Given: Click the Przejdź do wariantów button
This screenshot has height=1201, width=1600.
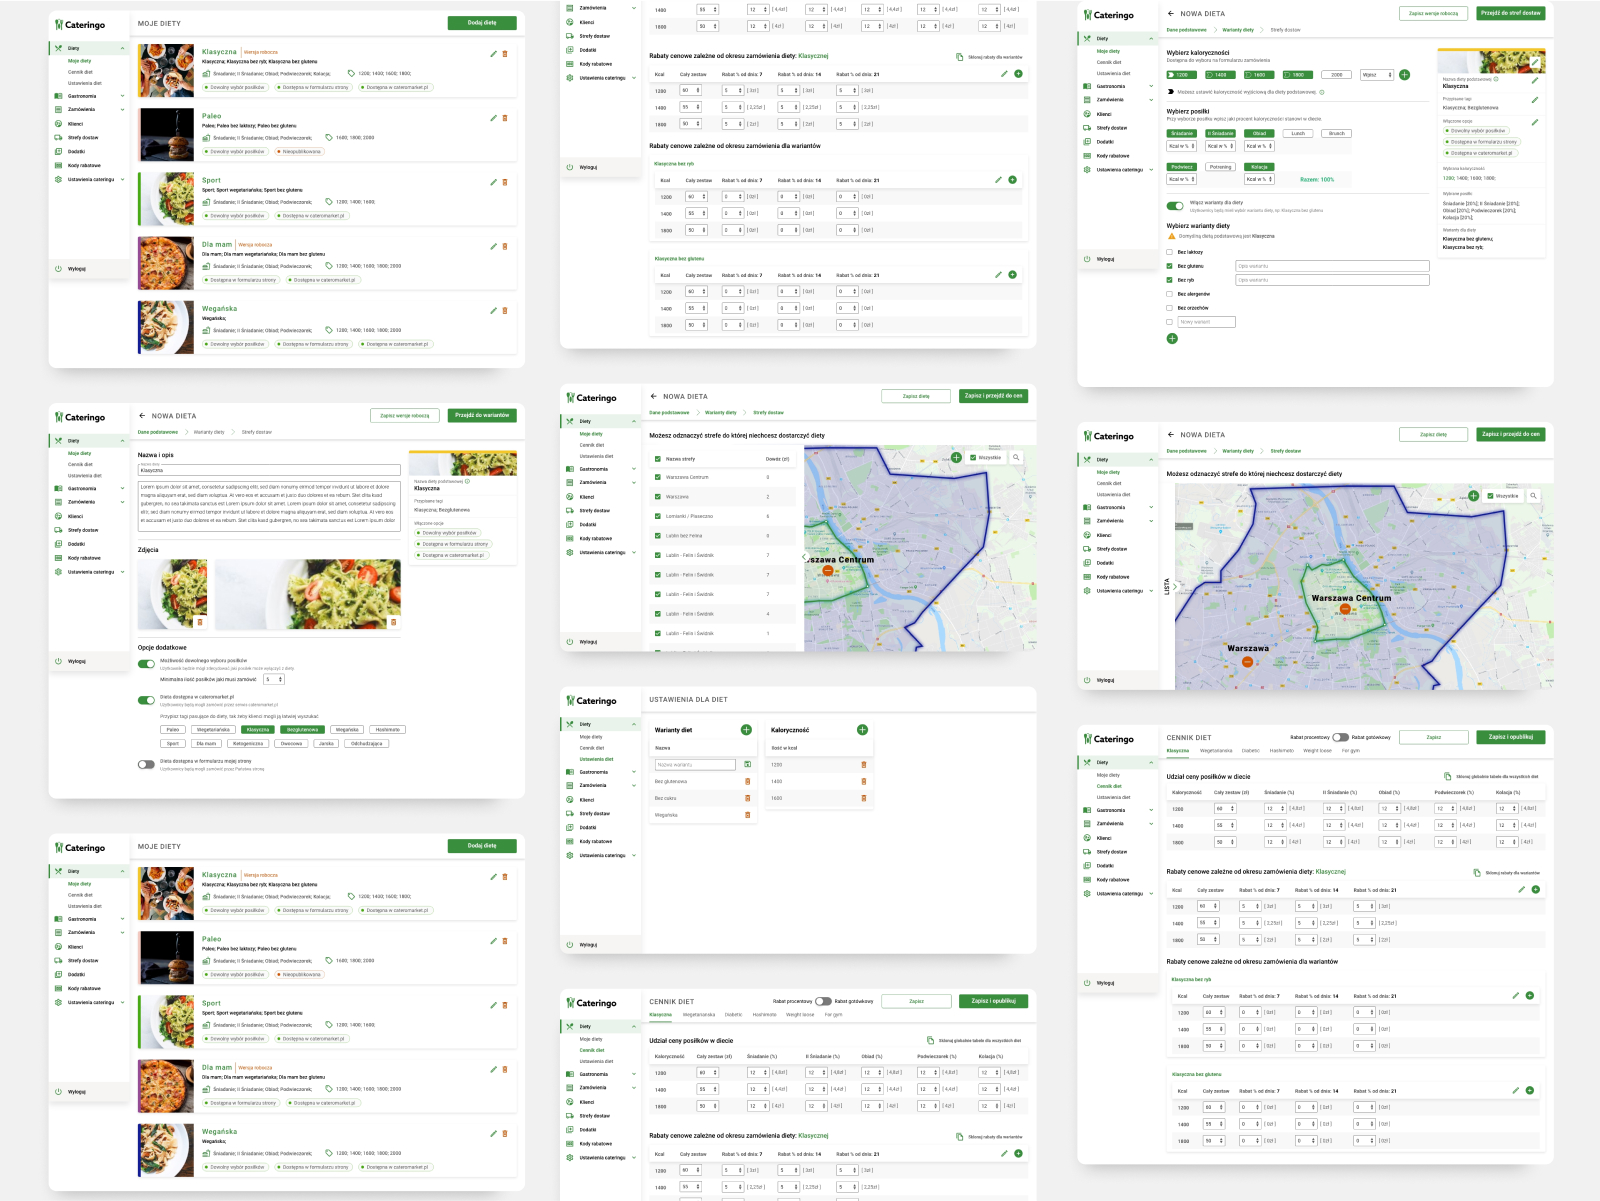Looking at the screenshot, I should [x=482, y=415].
